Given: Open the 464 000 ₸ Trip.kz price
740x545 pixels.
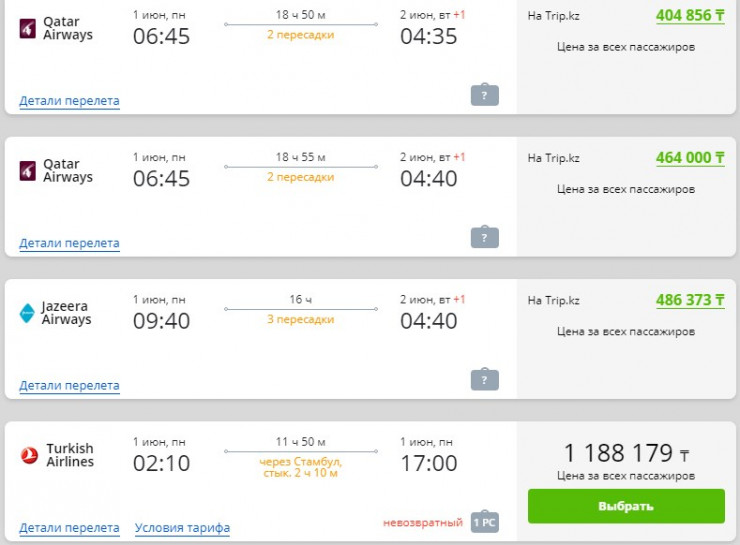Looking at the screenshot, I should click(690, 158).
